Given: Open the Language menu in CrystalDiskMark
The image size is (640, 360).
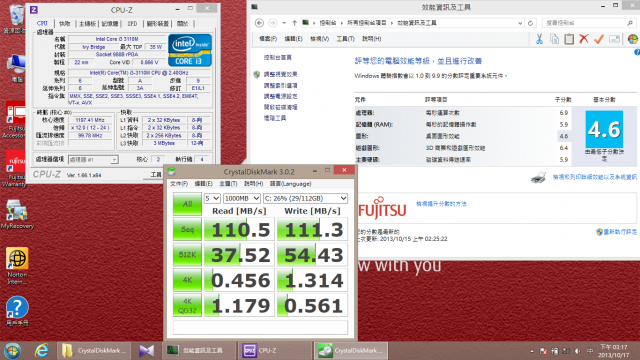Looking at the screenshot, I should [x=291, y=184].
